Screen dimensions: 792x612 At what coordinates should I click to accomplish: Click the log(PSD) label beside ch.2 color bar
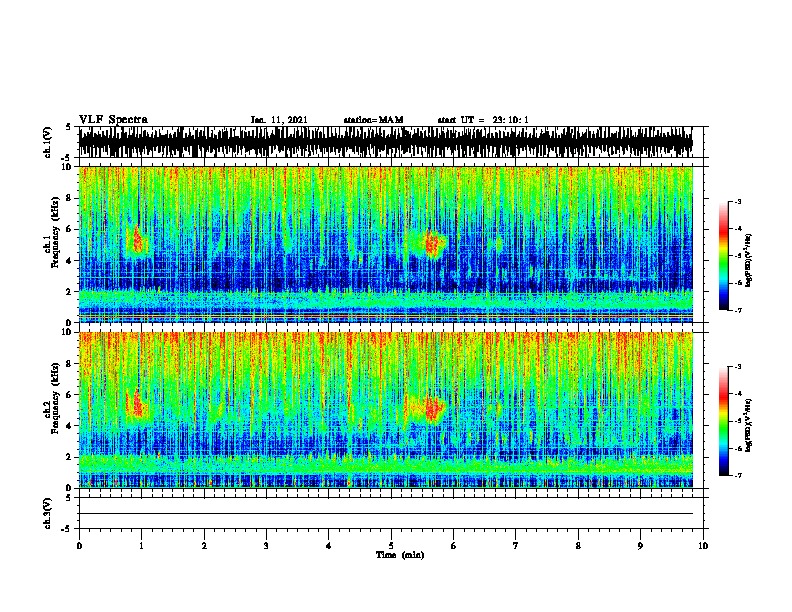pyautogui.click(x=748, y=425)
